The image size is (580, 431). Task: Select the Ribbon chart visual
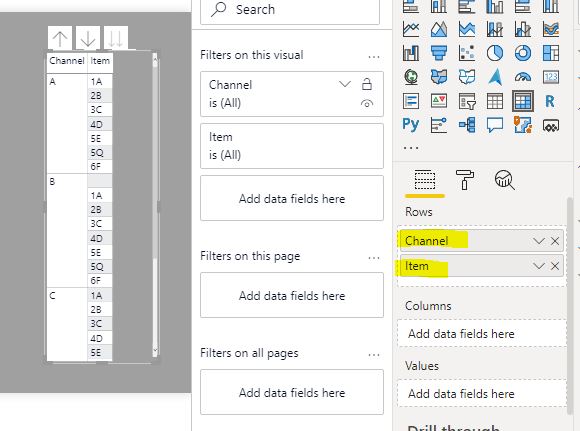point(551,29)
